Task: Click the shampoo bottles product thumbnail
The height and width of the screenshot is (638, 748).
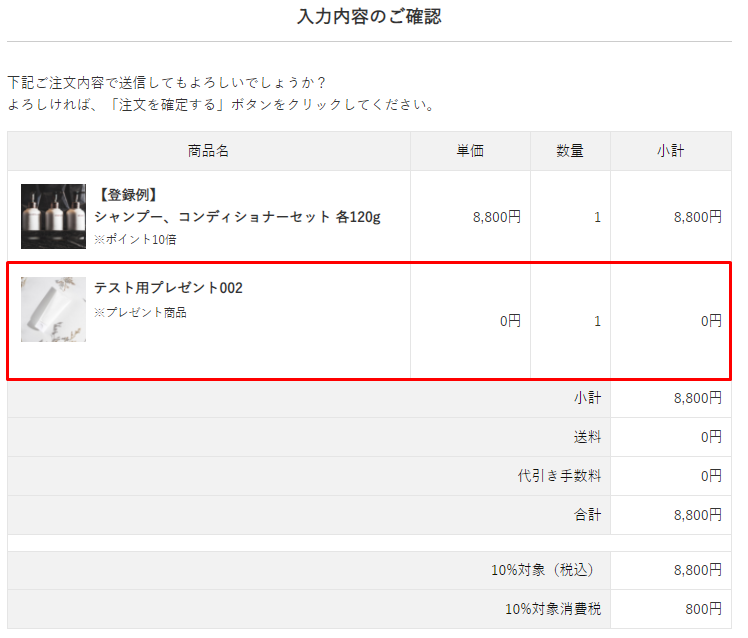Action: coord(53,216)
